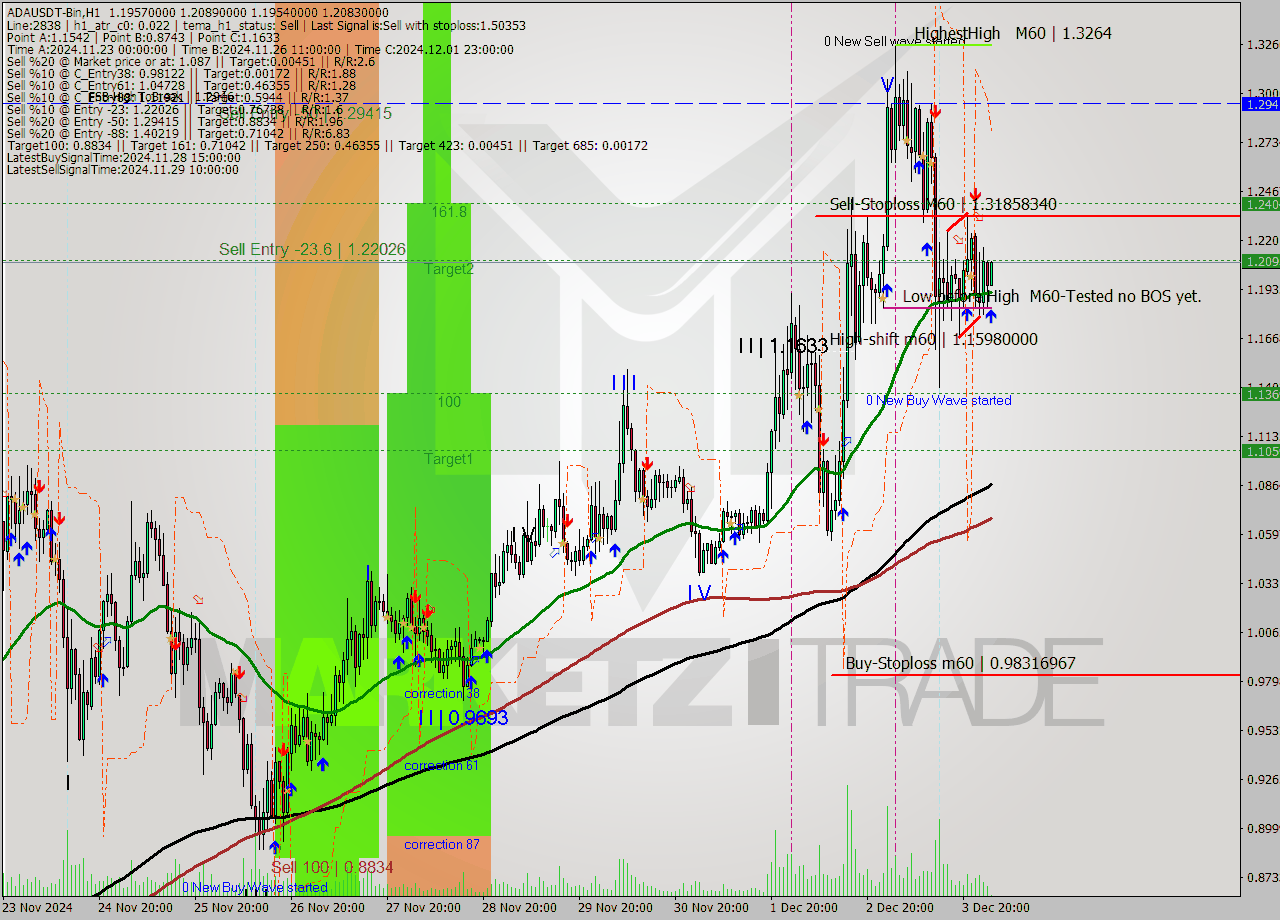1280x920 pixels.
Task: Click the 1.273 price scale value
Action: pyautogui.click(x=1262, y=142)
